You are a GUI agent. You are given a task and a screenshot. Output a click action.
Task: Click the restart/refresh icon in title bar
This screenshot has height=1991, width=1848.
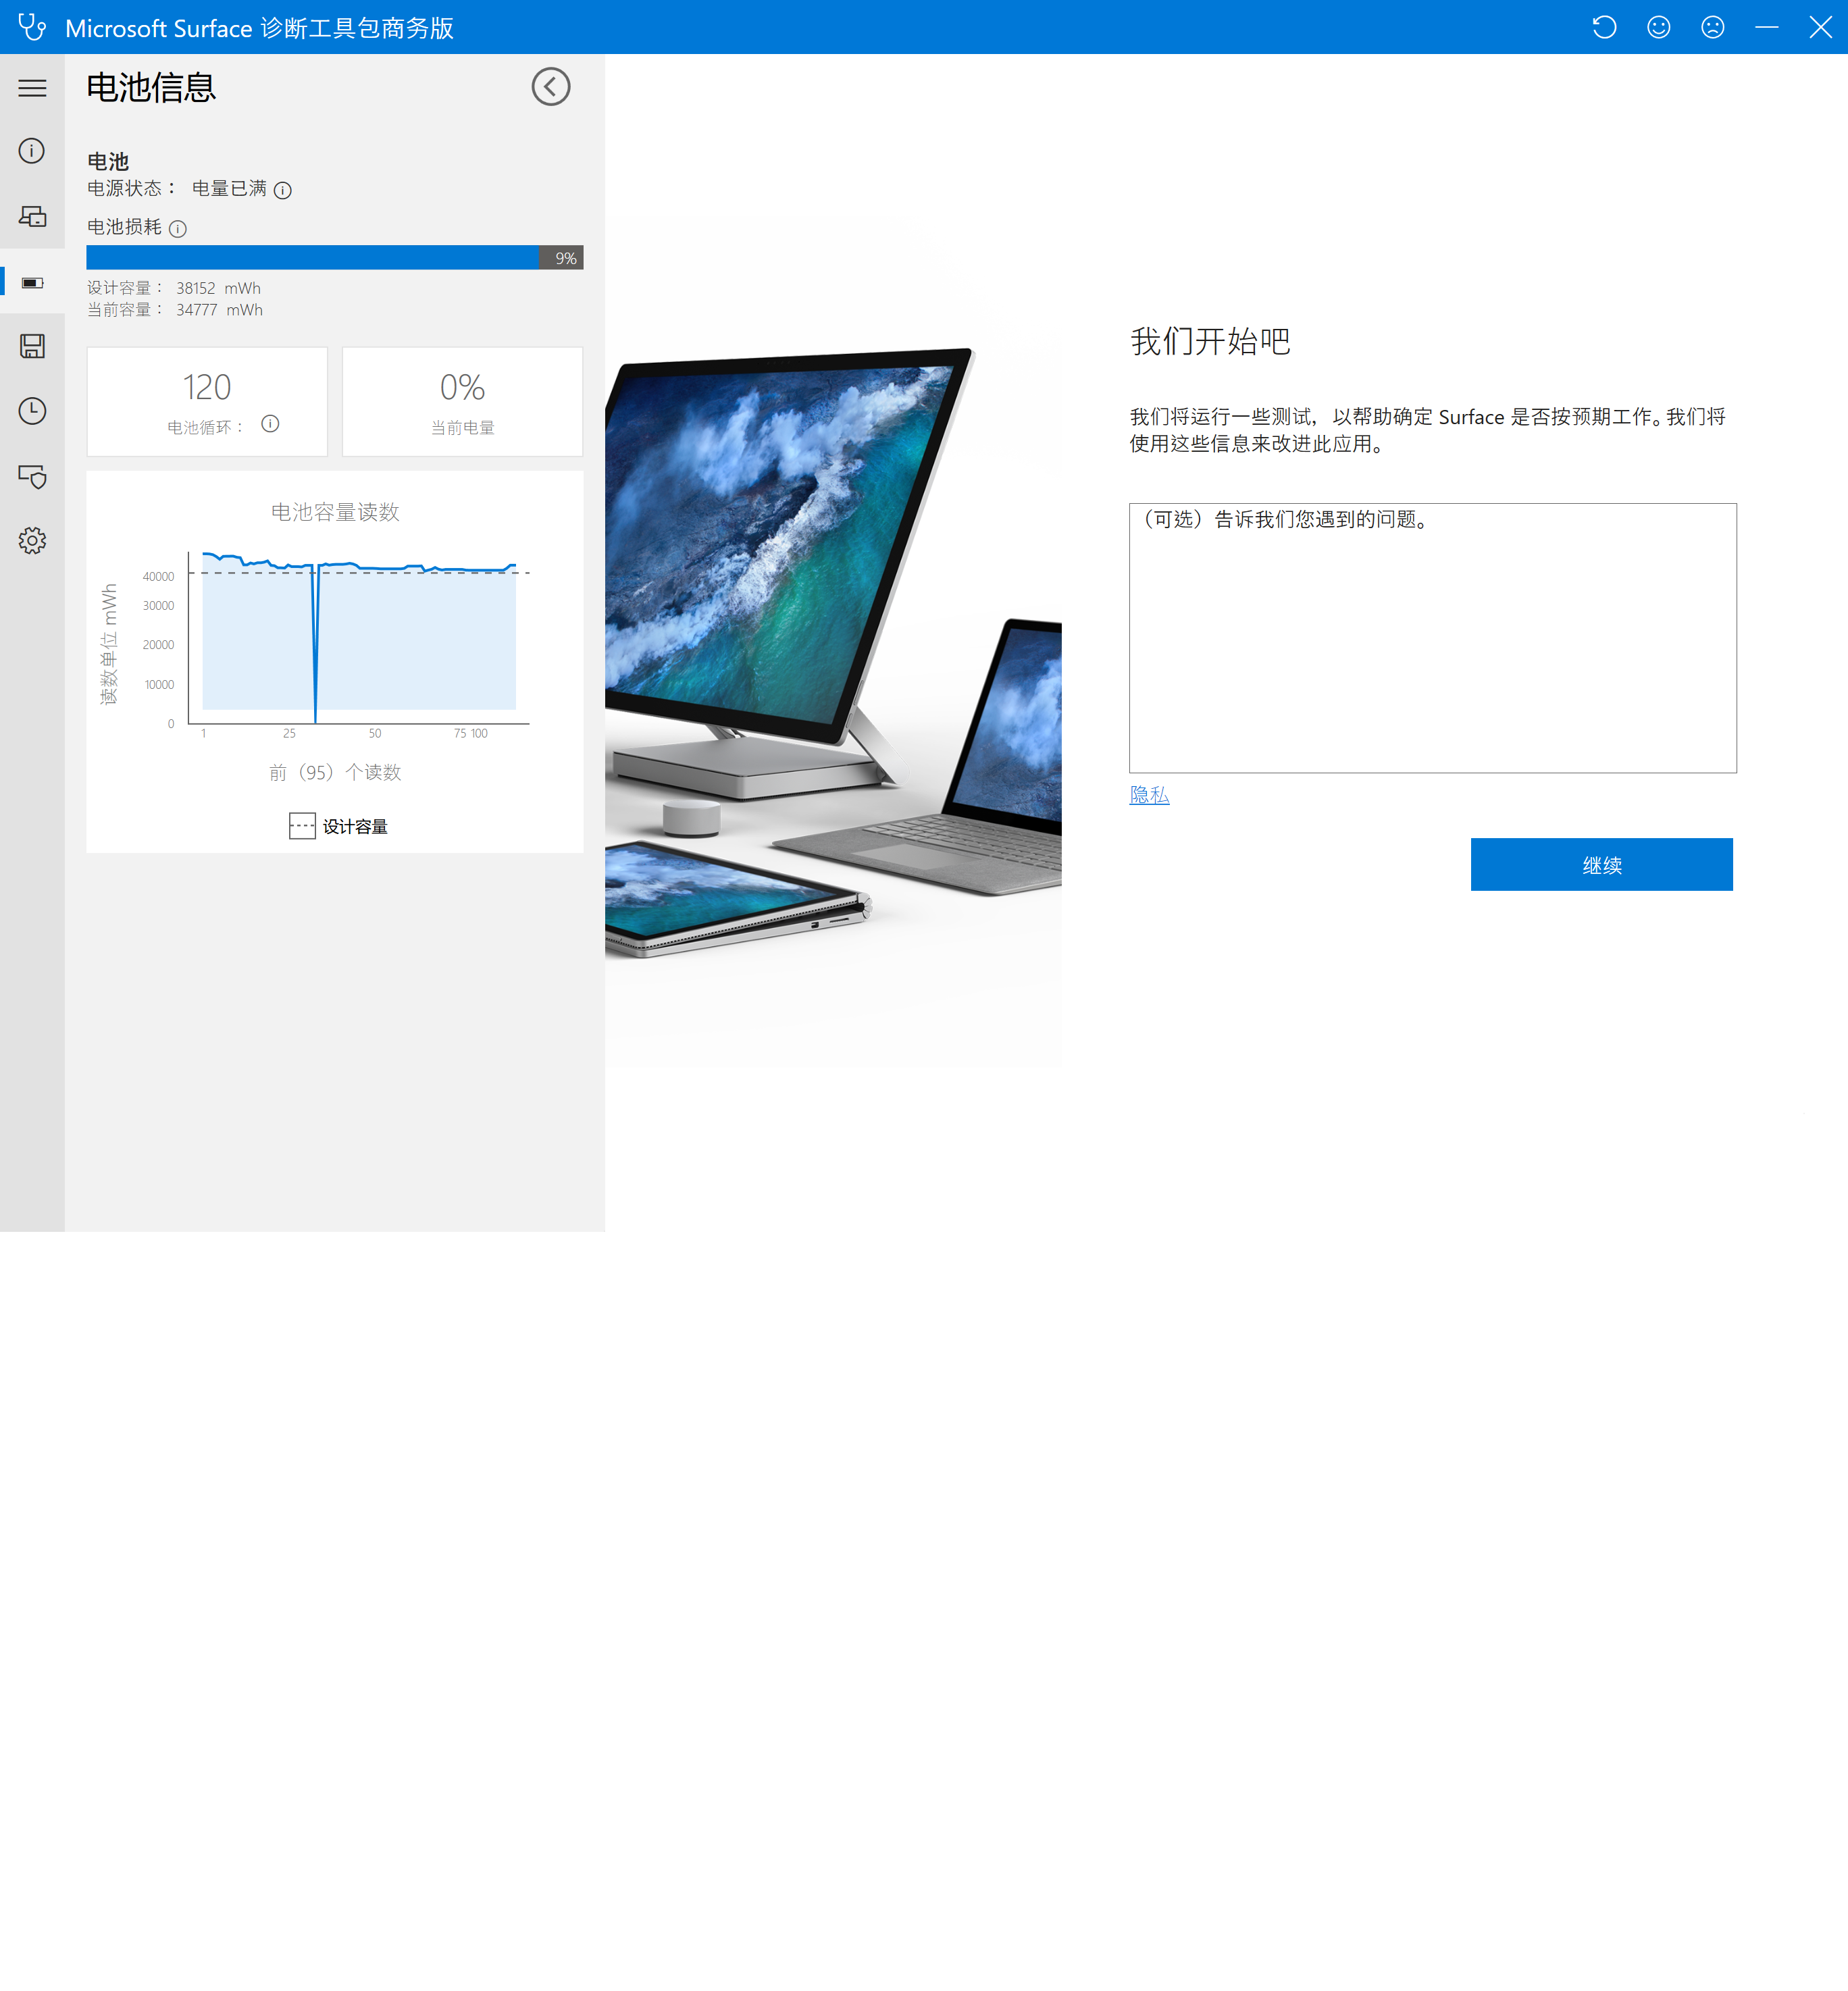click(x=1604, y=27)
